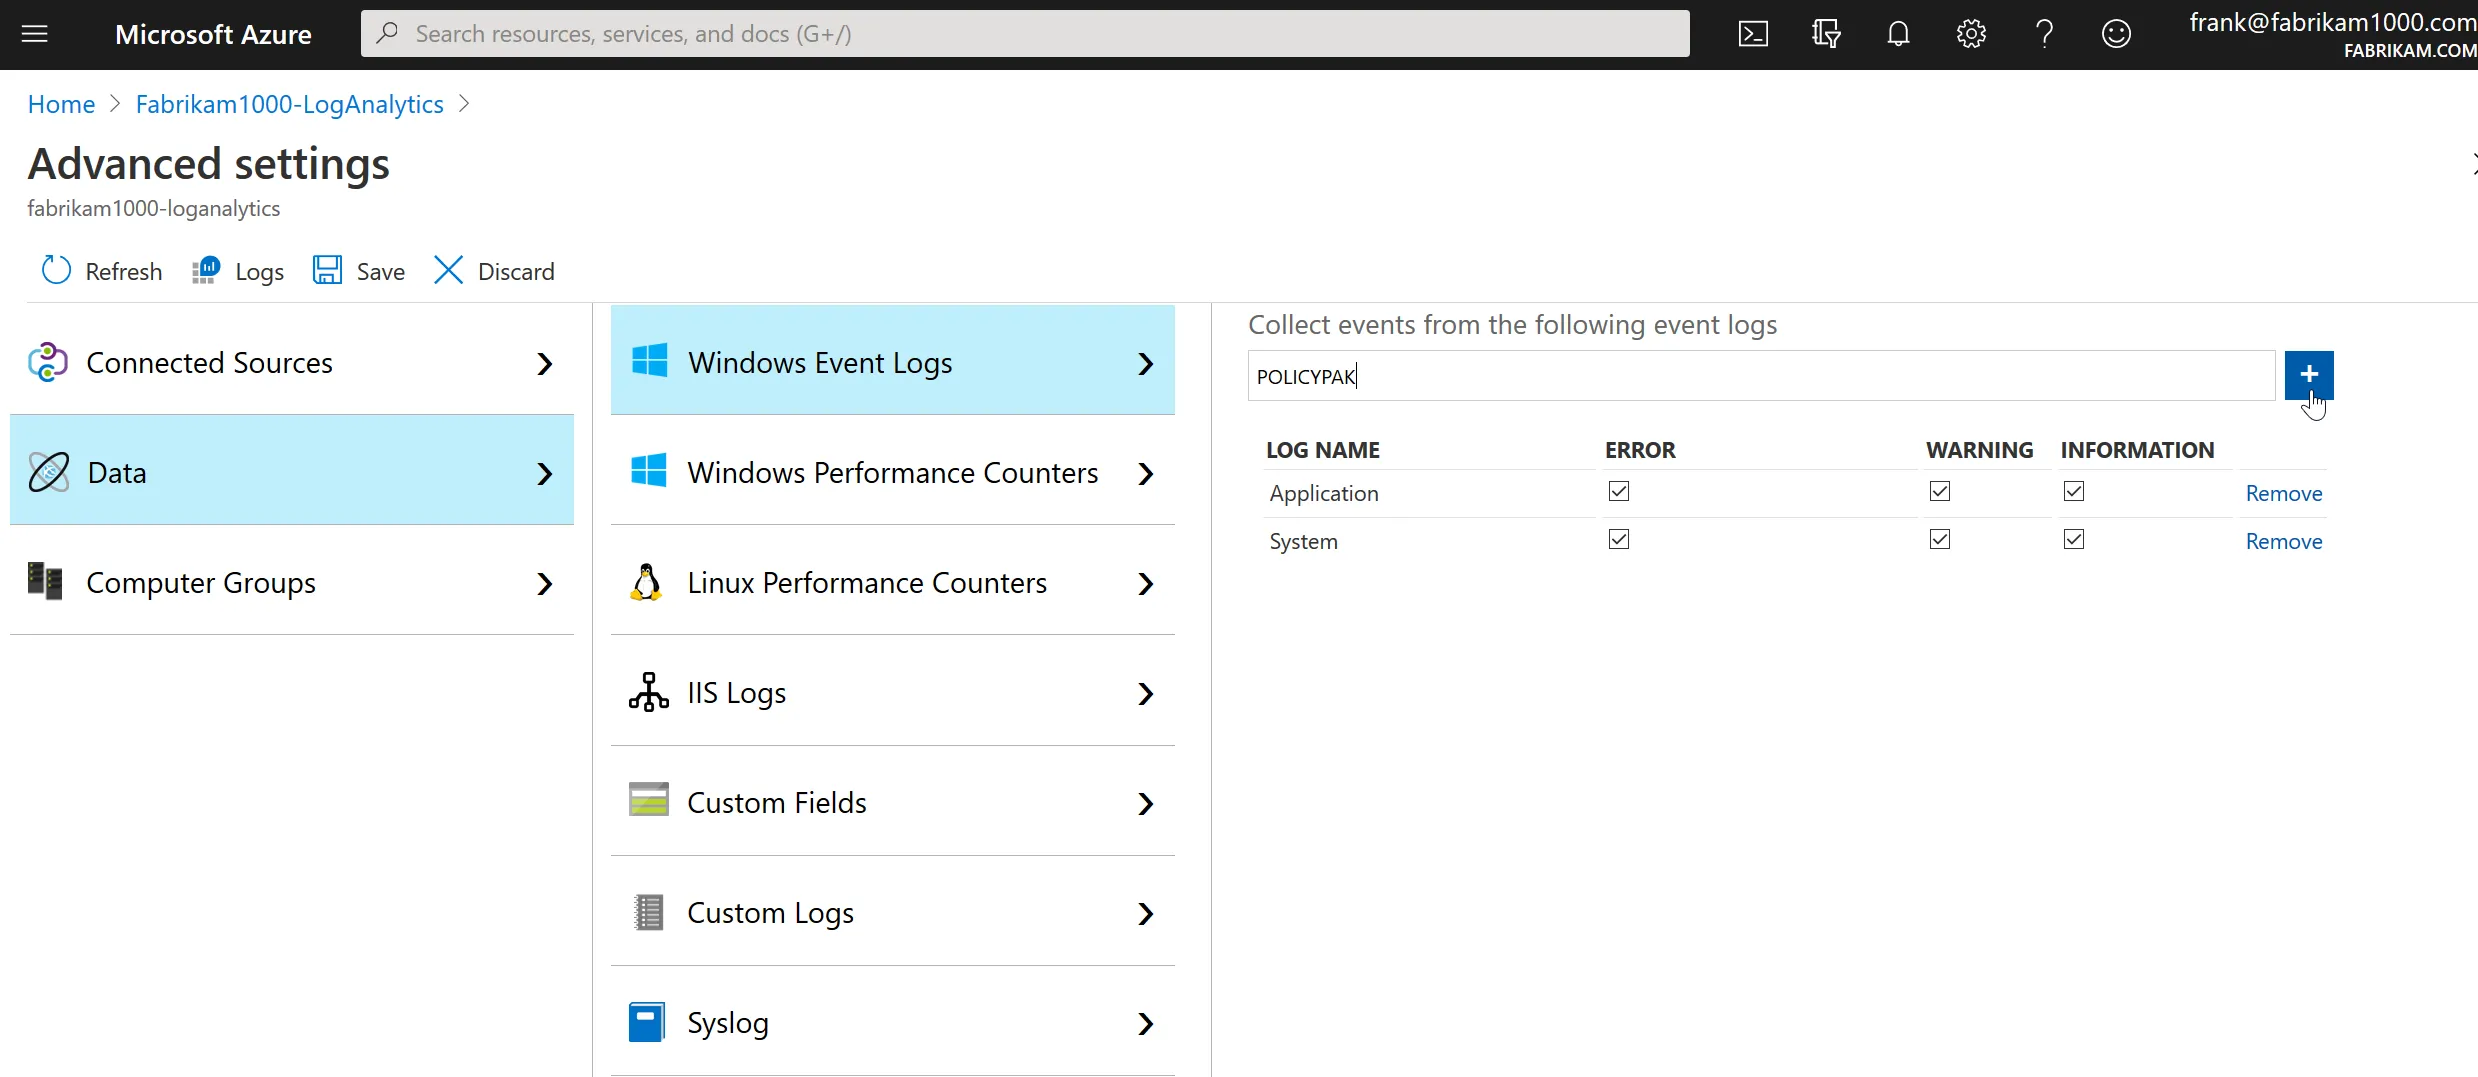Screen dimensions: 2478x1077
Task: Click the feedback smiley icon
Action: point(2116,34)
